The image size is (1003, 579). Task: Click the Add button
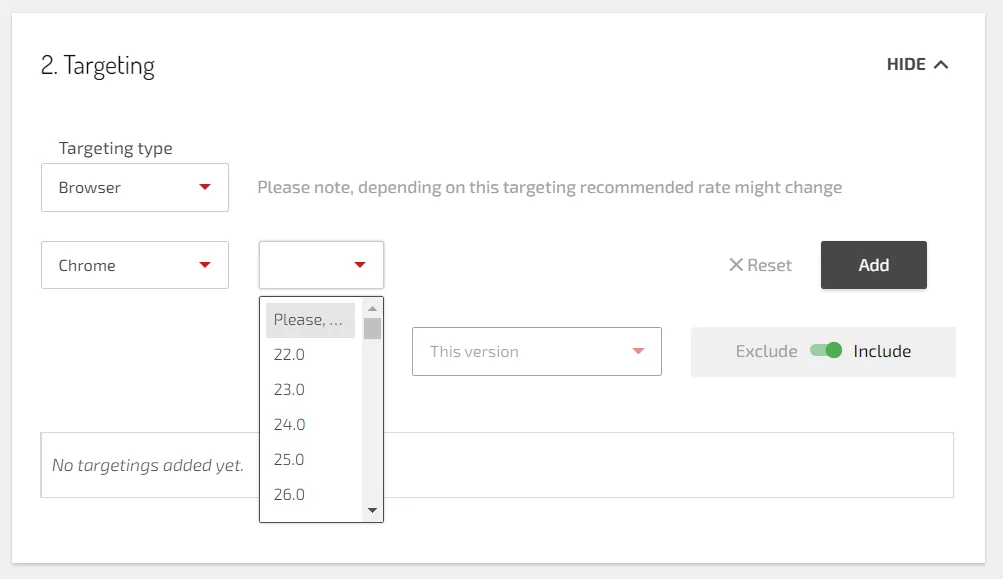[x=873, y=265]
